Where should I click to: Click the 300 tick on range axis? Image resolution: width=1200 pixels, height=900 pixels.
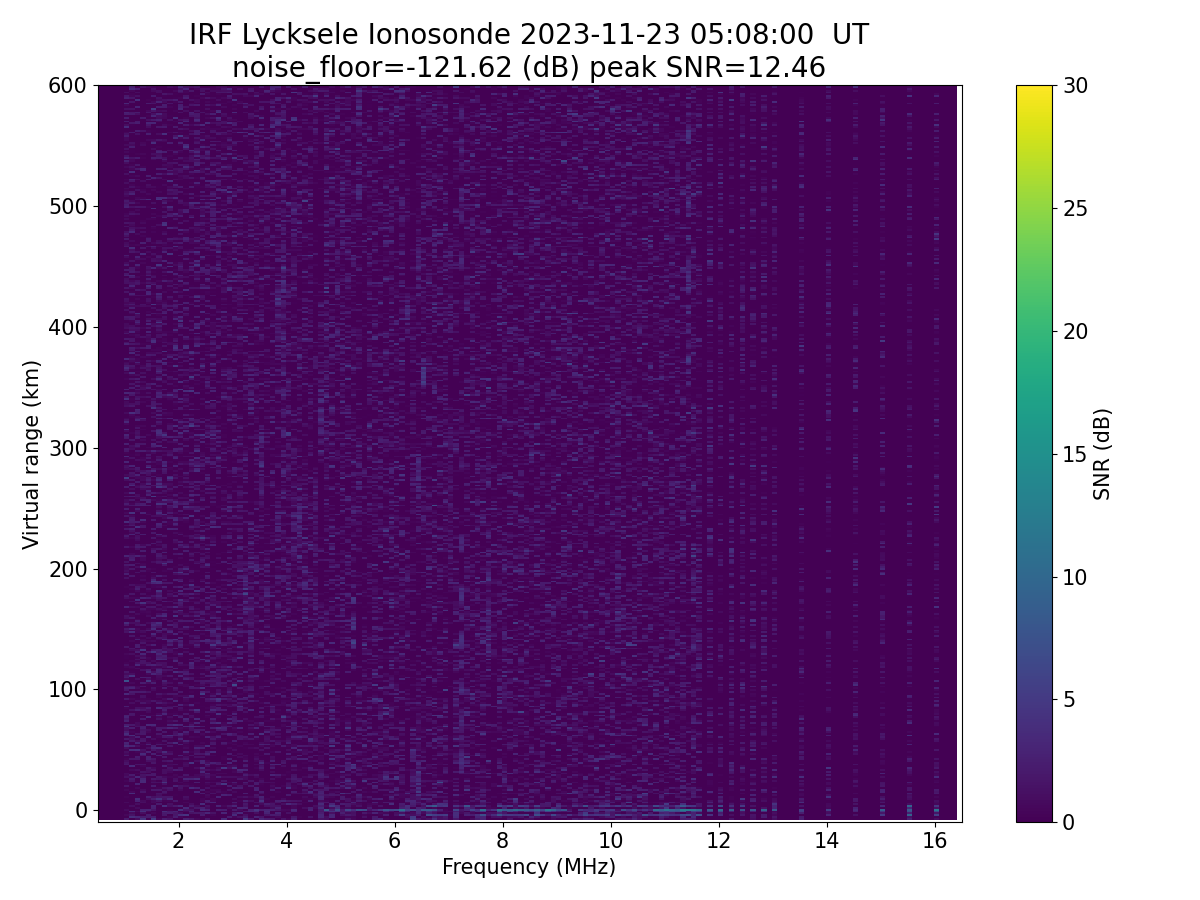tap(68, 448)
